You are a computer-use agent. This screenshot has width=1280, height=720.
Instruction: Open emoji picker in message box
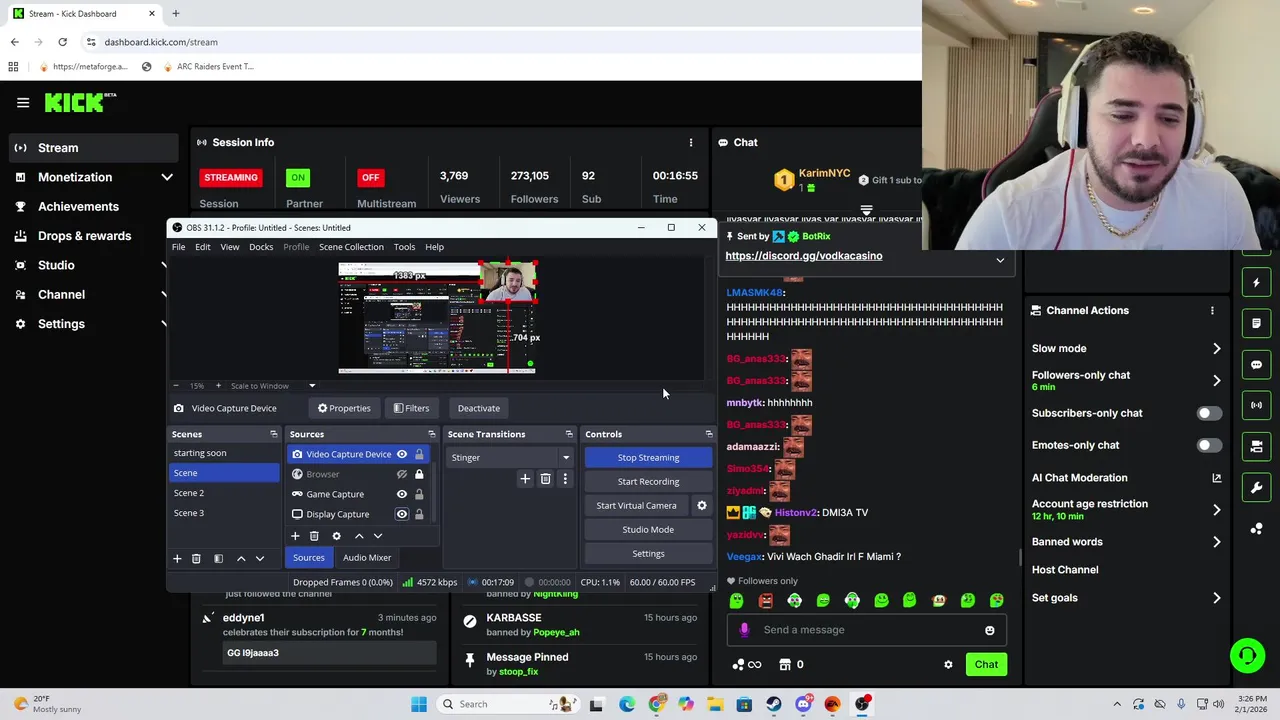coord(989,630)
